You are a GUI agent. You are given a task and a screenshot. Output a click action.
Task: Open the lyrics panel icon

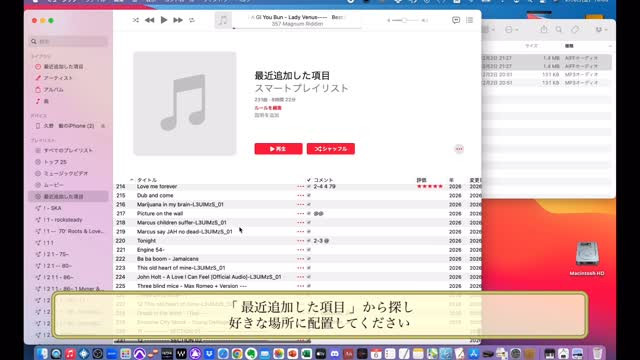coord(456,20)
